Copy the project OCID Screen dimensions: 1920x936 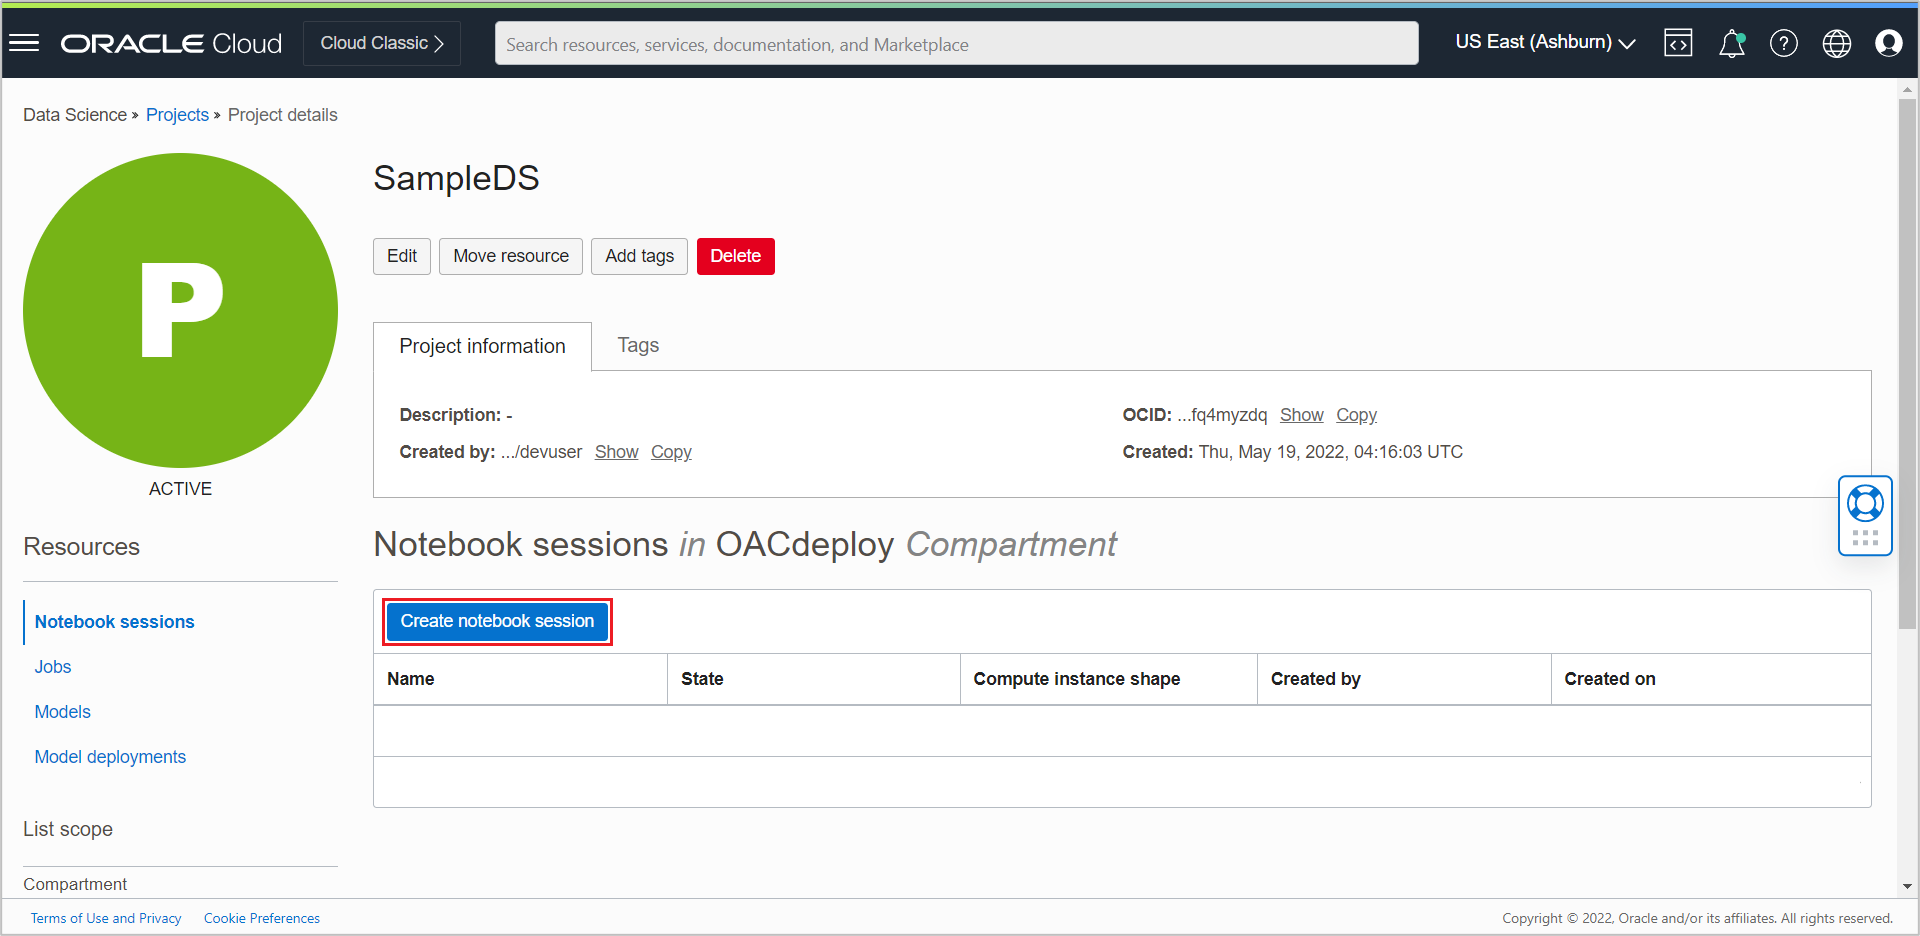(1356, 415)
